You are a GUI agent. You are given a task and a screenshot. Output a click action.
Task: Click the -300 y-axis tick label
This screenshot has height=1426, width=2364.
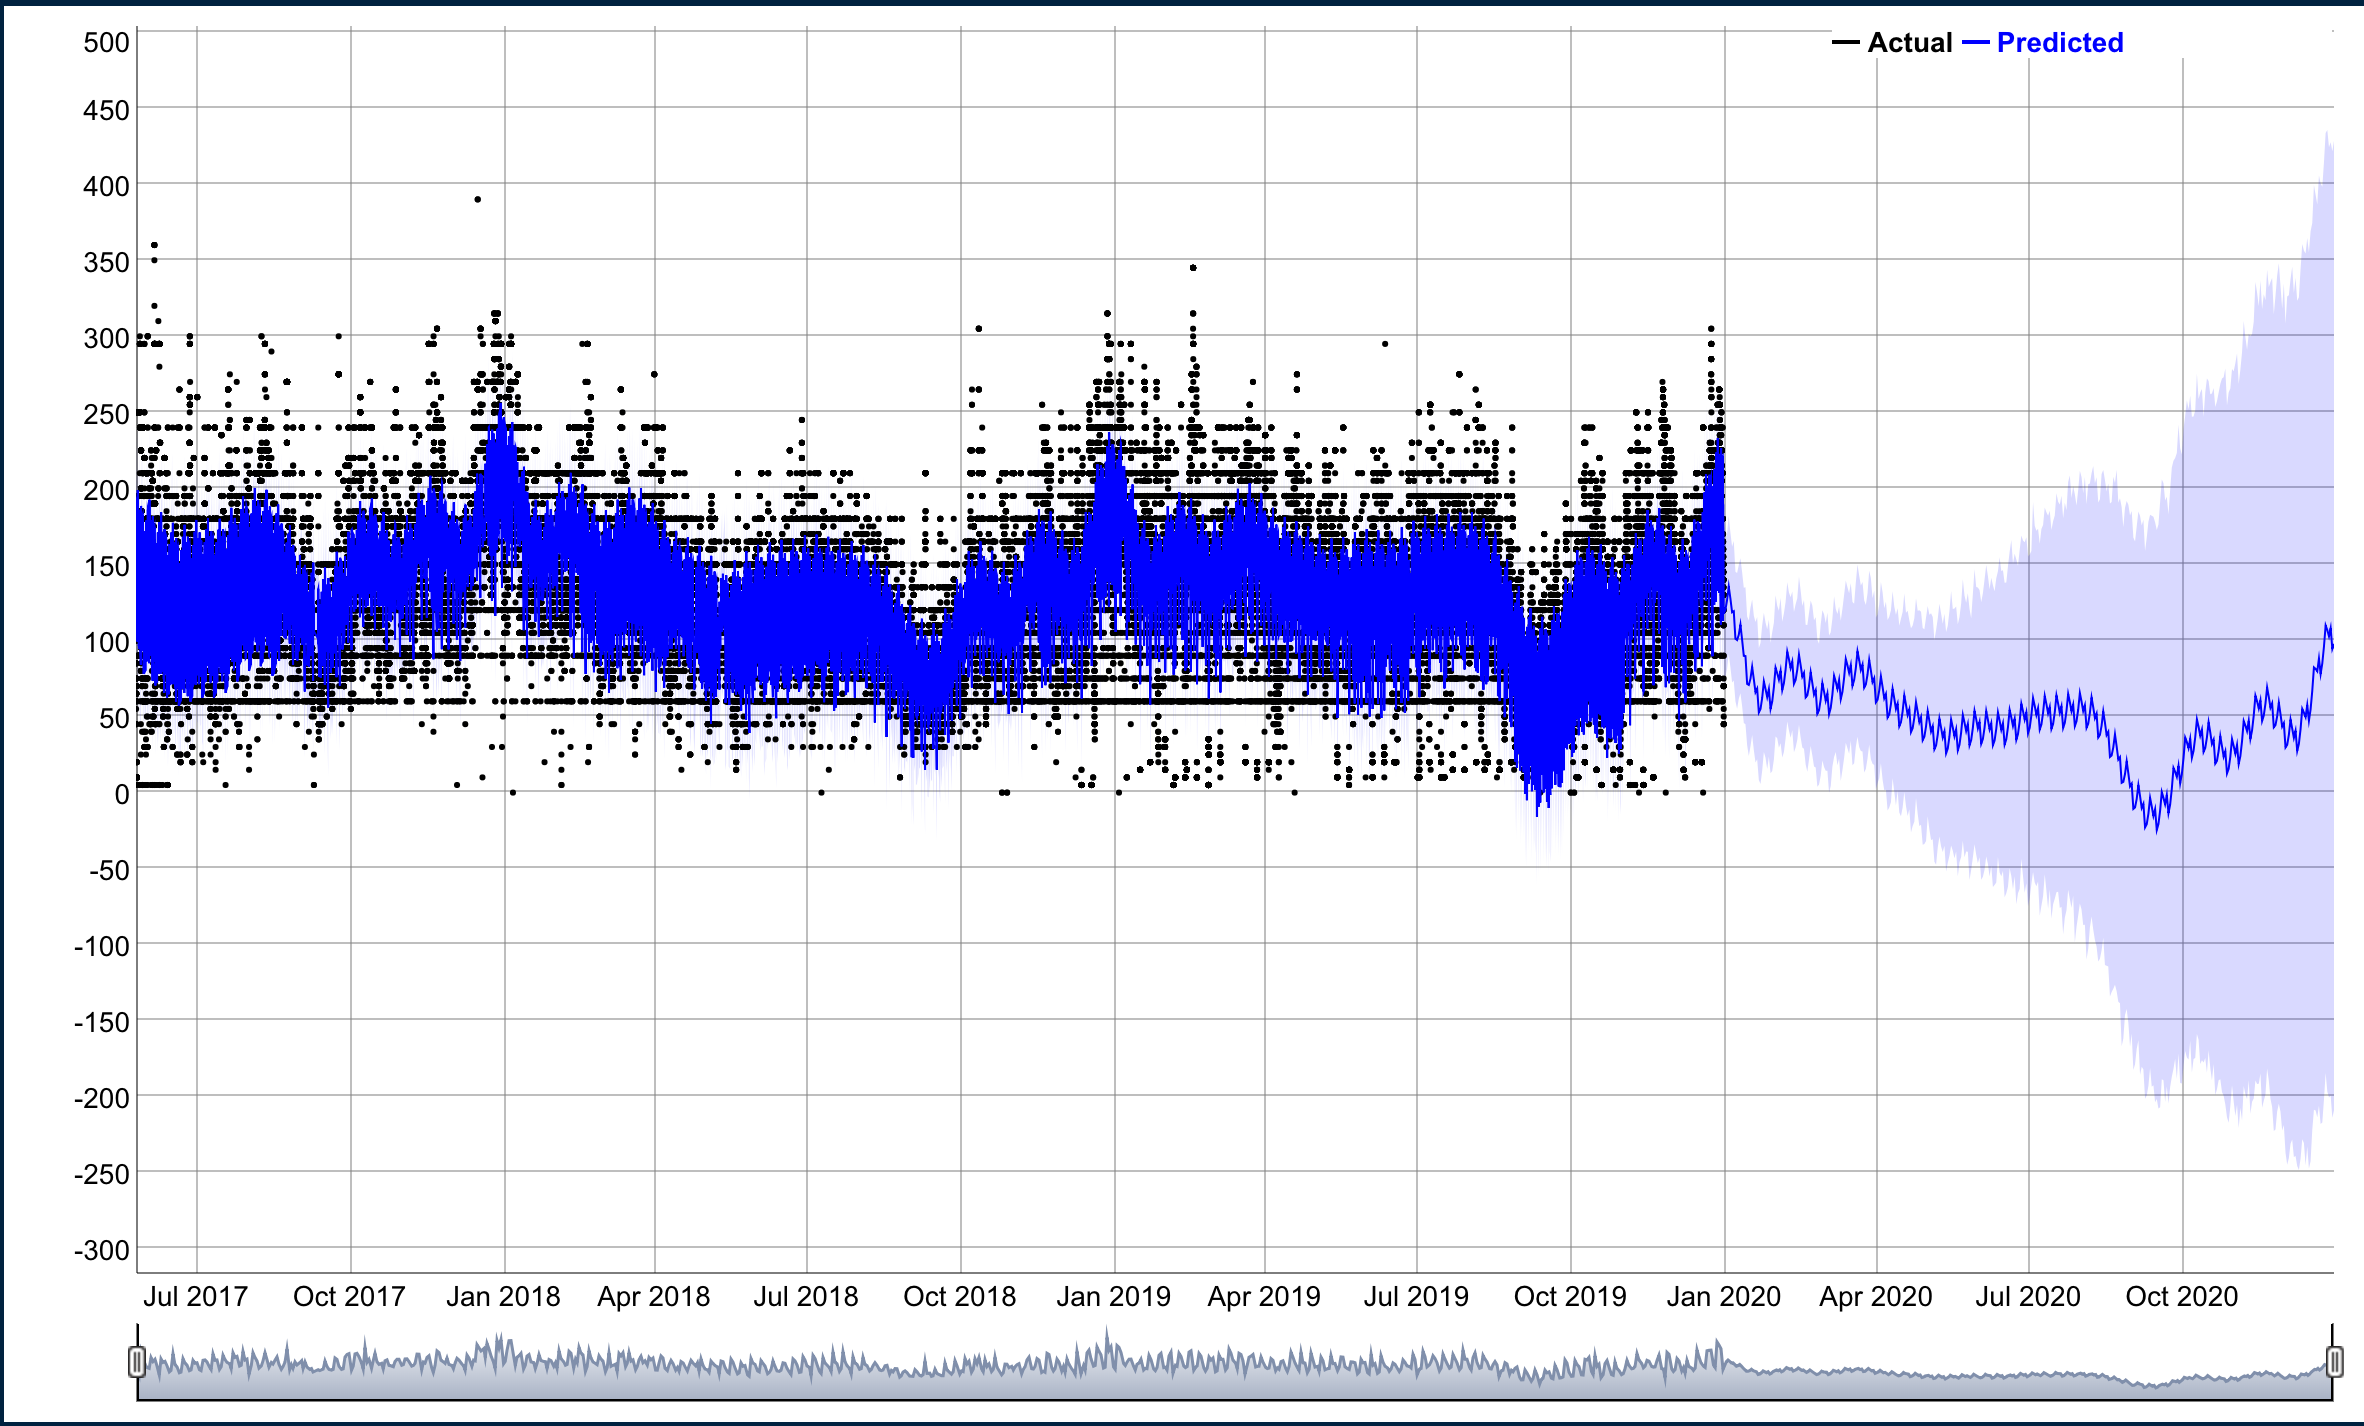(x=102, y=1251)
